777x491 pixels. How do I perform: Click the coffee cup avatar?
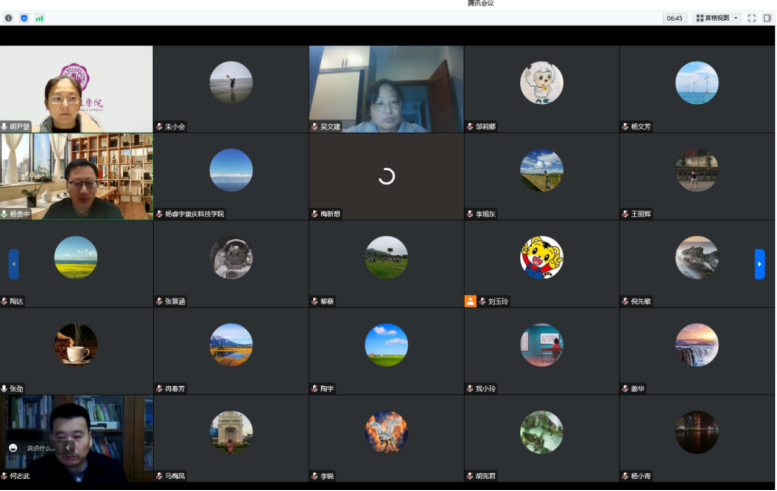point(76,345)
